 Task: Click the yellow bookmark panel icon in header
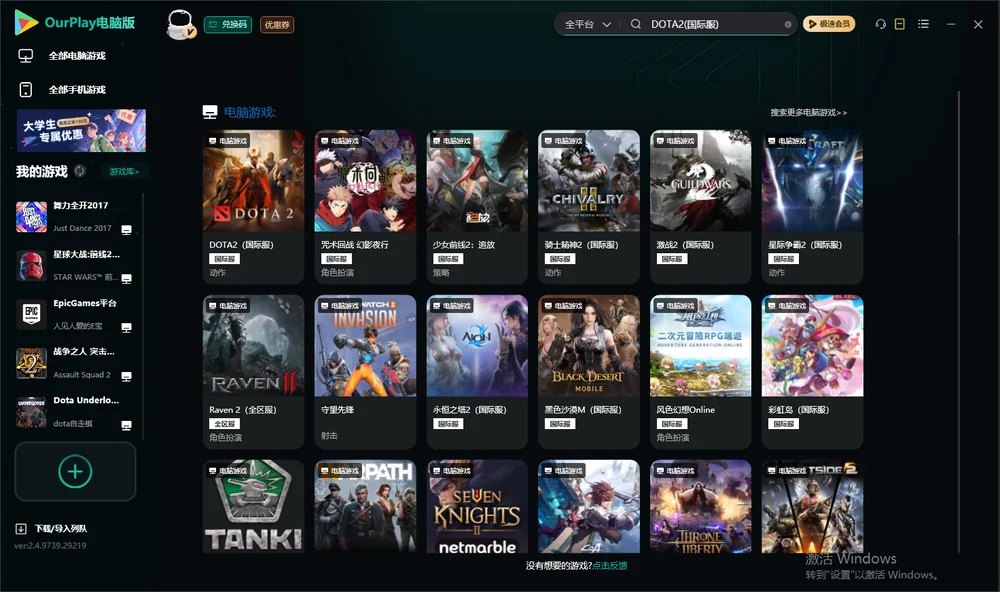(900, 24)
